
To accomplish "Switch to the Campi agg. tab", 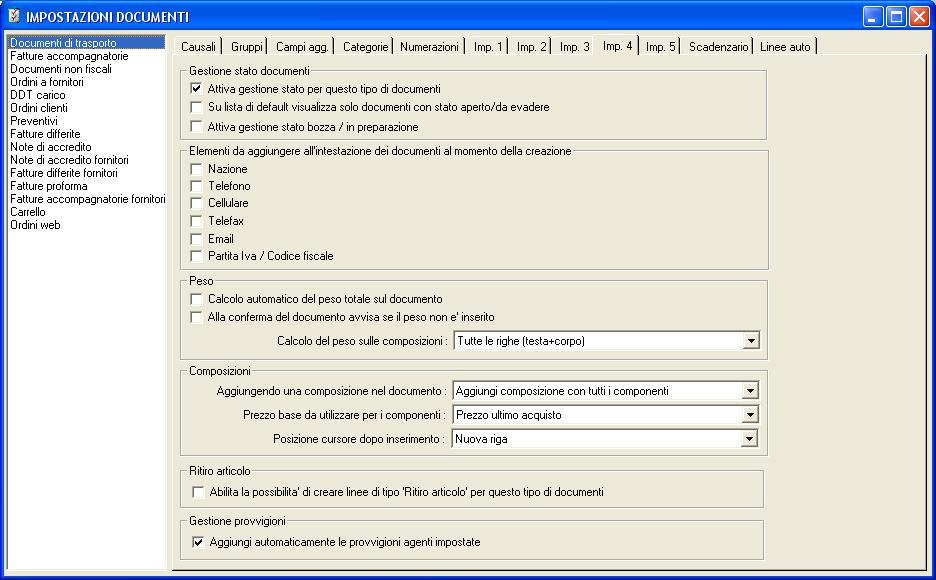I will [x=302, y=47].
